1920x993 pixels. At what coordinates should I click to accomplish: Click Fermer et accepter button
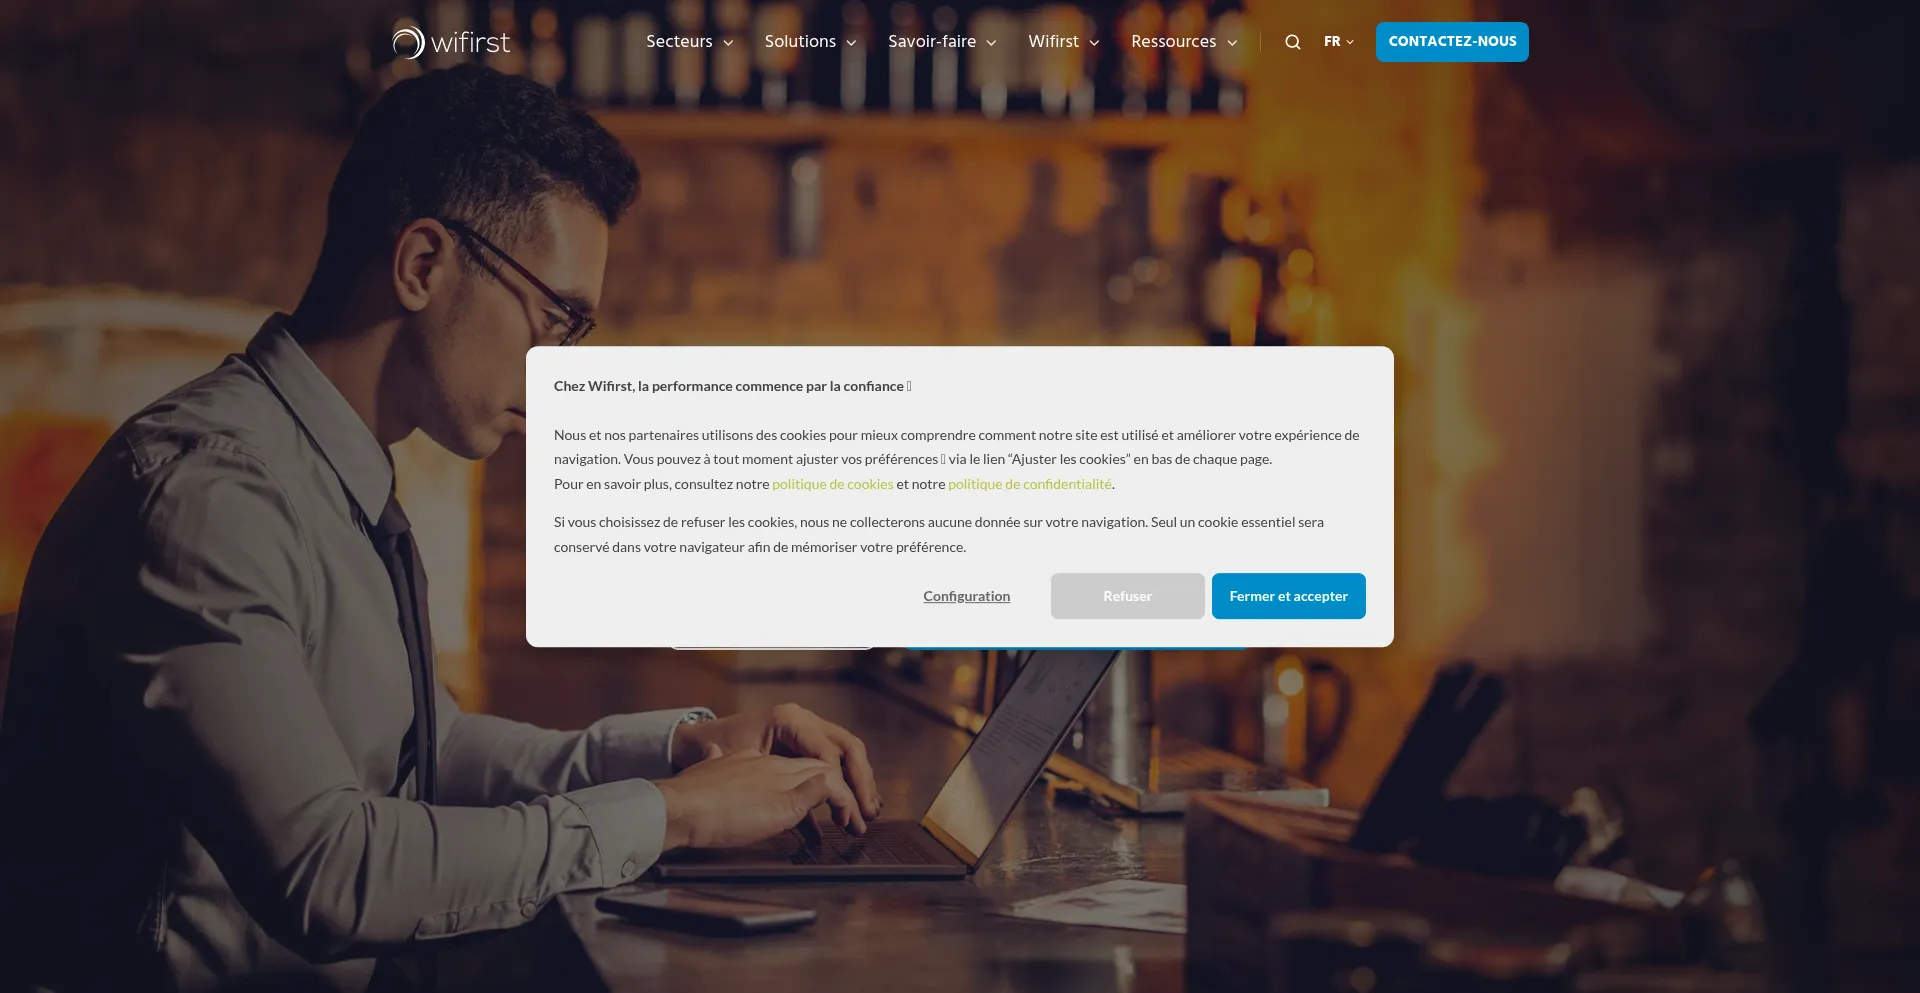click(x=1289, y=596)
